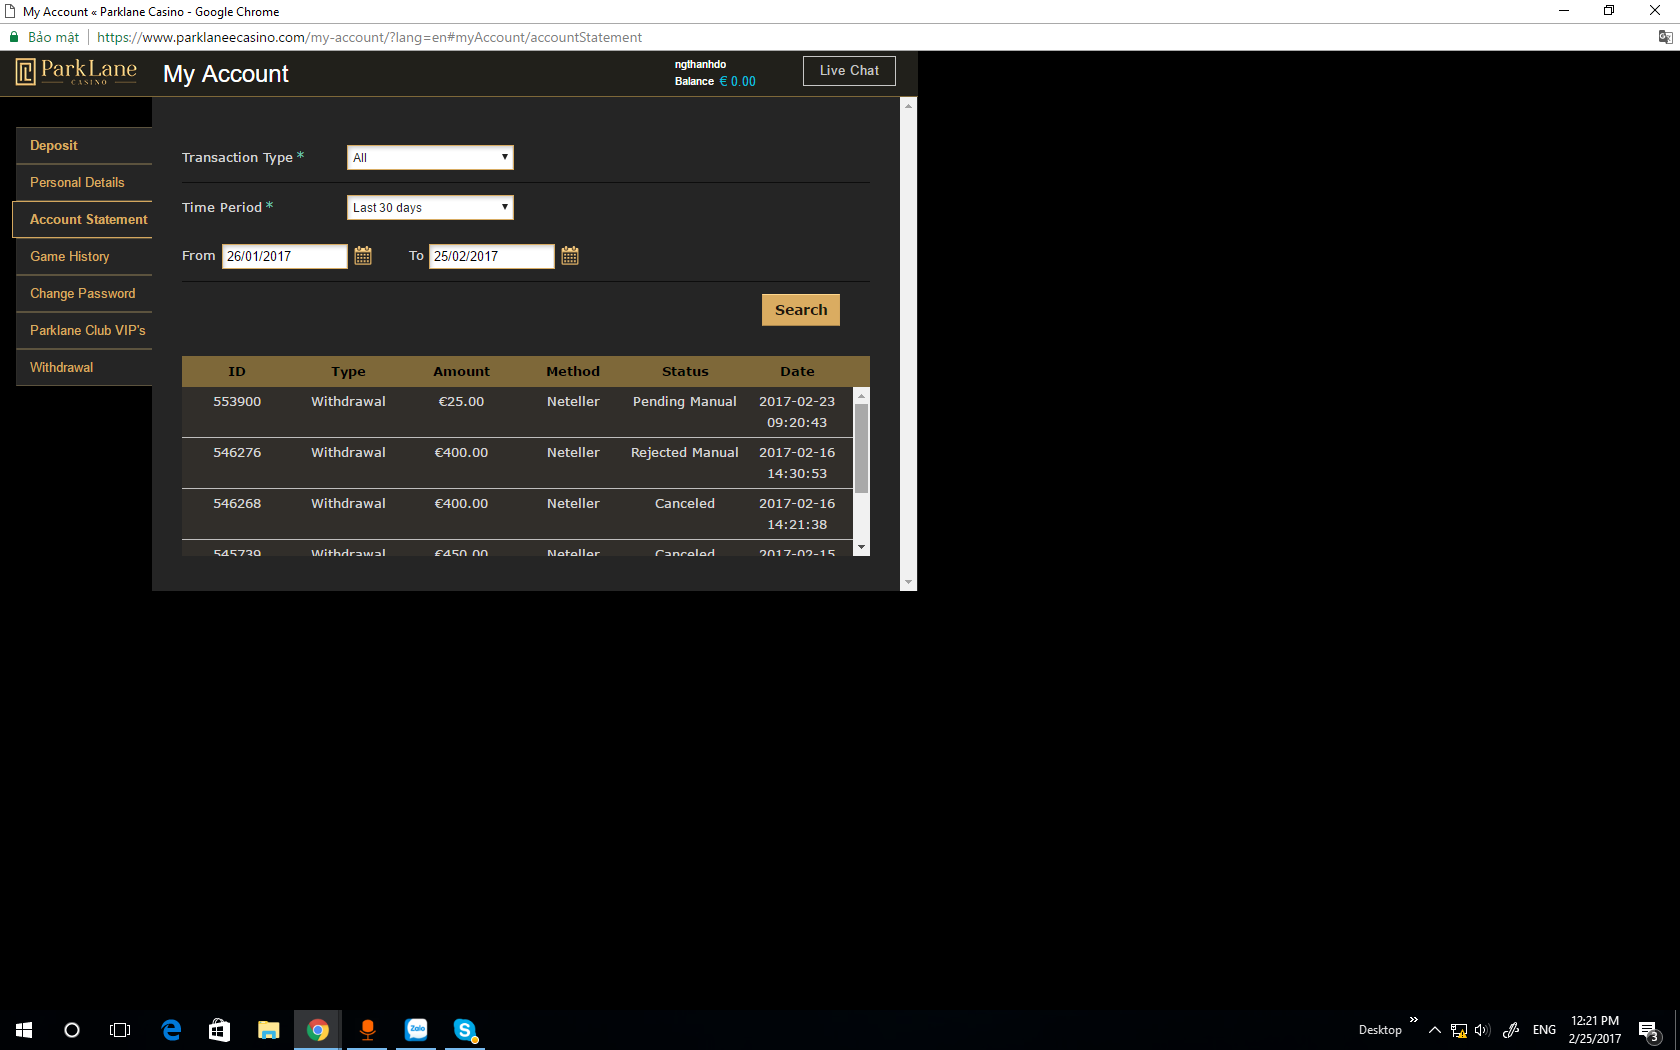The width and height of the screenshot is (1680, 1050).
Task: Click the Desktop toolbar label
Action: (x=1380, y=1030)
